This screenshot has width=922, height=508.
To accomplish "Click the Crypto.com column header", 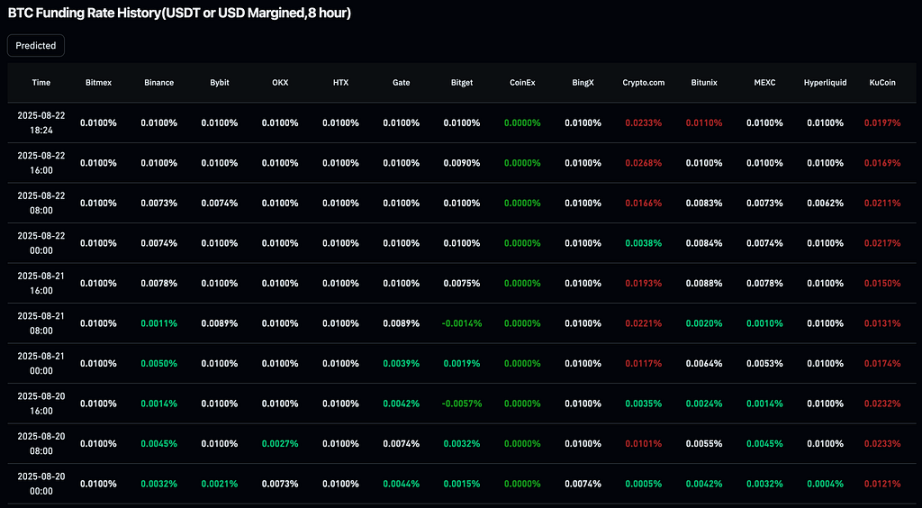I will click(x=643, y=83).
